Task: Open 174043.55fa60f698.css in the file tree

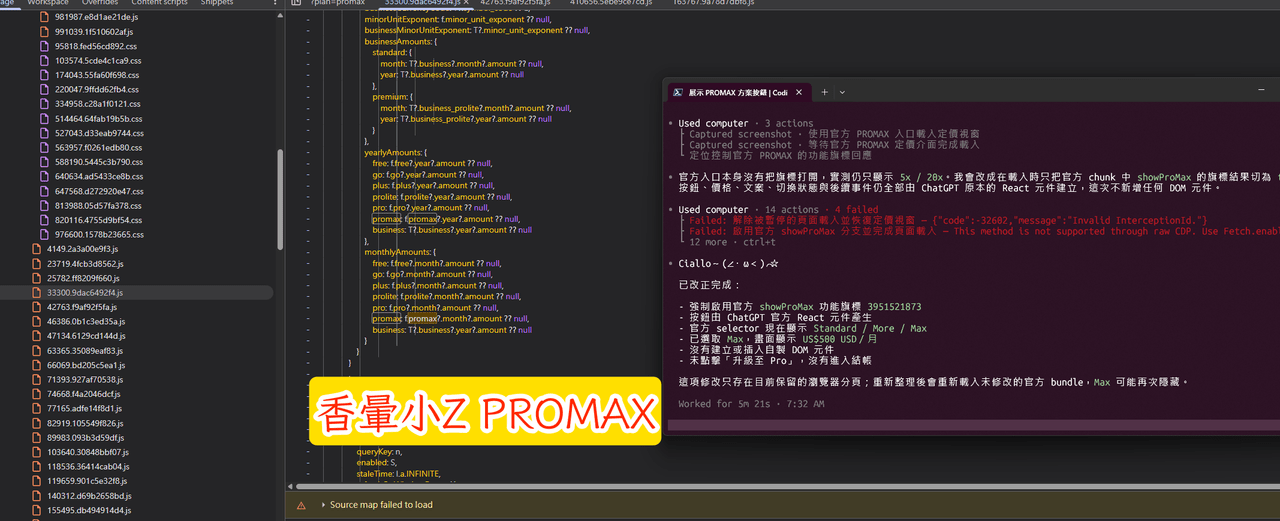Action: (x=98, y=75)
